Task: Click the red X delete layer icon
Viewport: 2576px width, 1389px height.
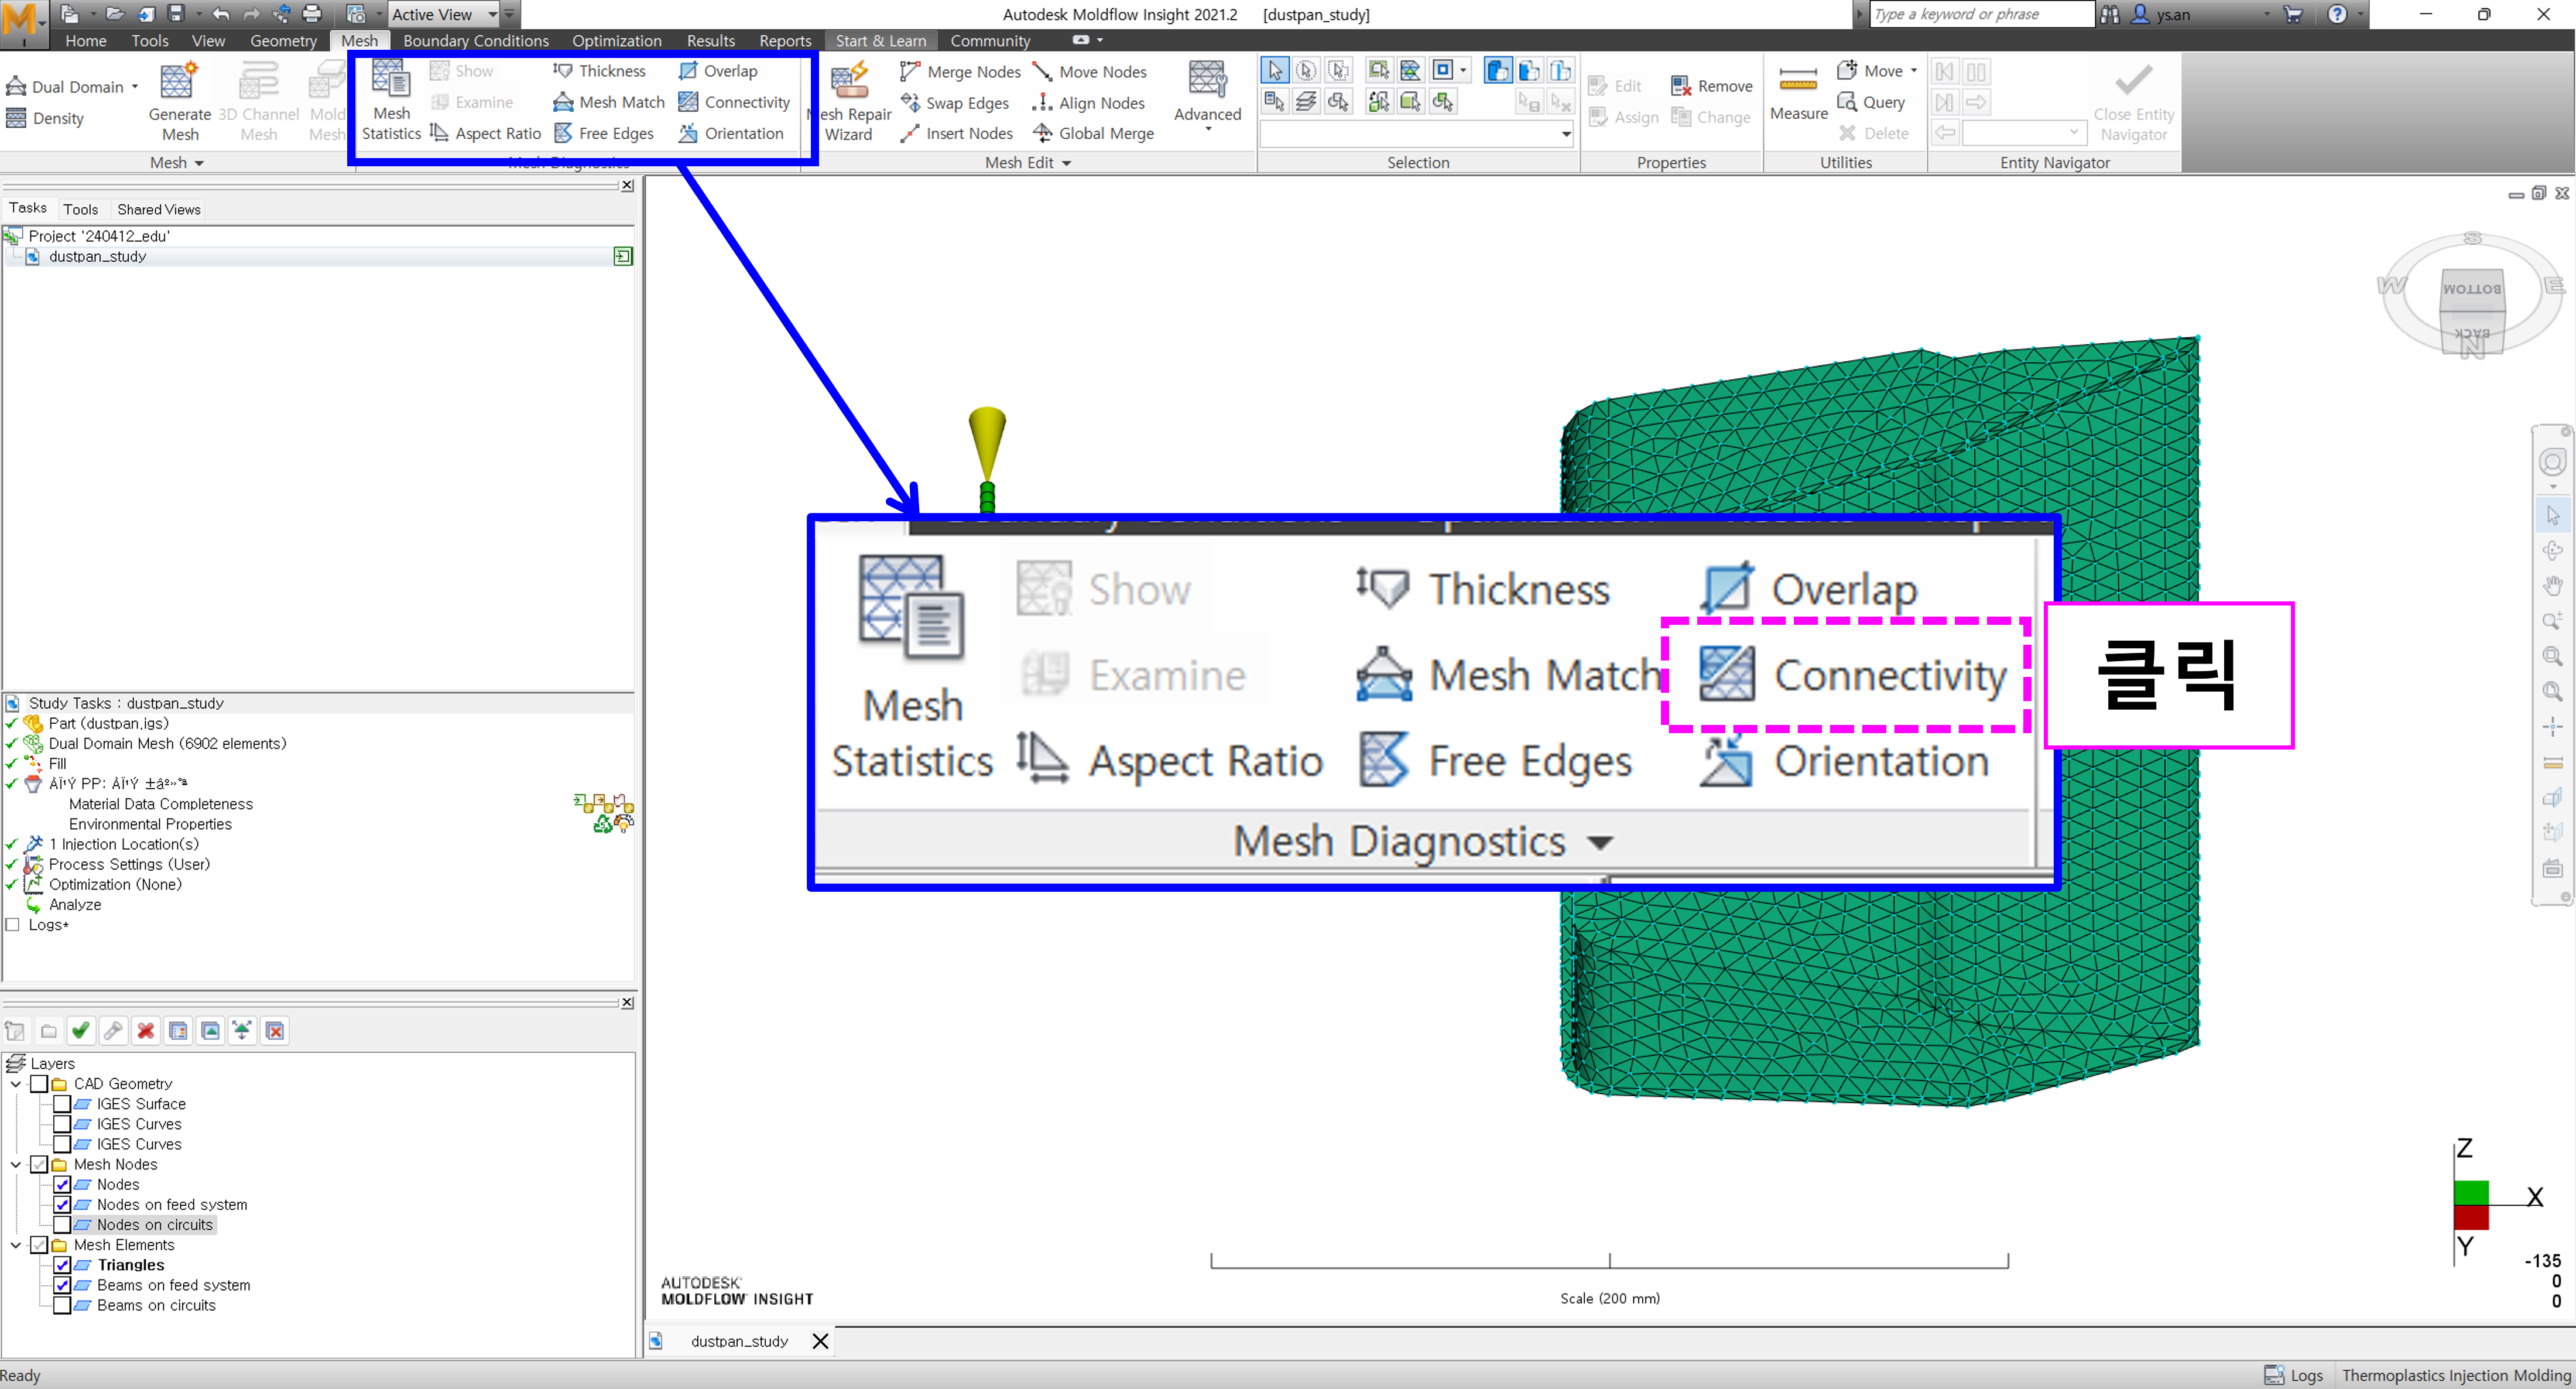Action: click(146, 1031)
